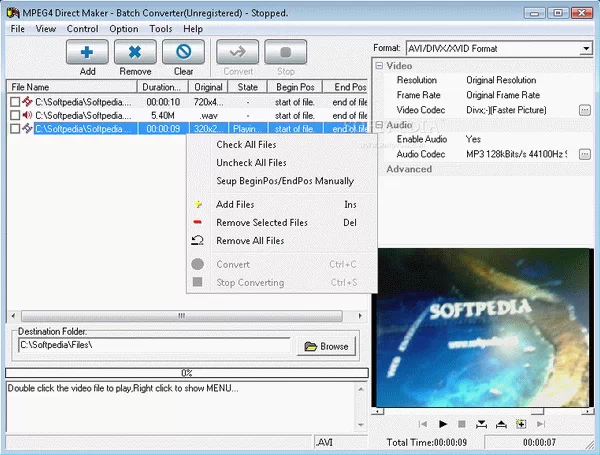Click the file list scroll left arrow
The height and width of the screenshot is (455, 600).
(13, 316)
